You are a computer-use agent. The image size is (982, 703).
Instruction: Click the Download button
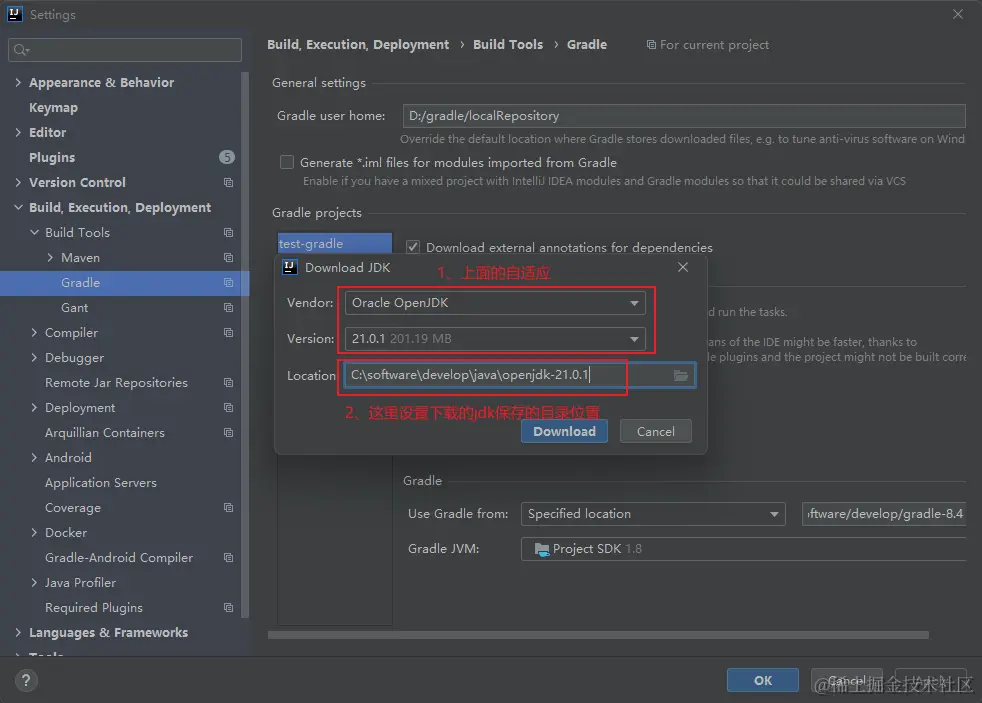(x=564, y=431)
